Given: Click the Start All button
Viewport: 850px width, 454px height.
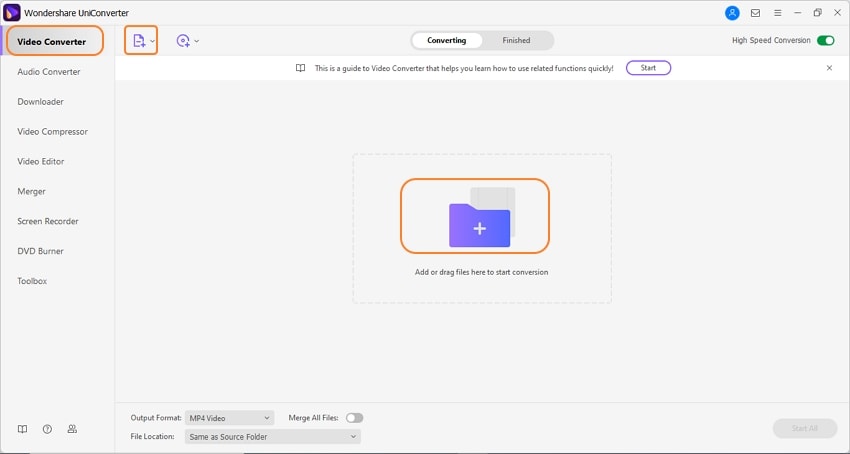Looking at the screenshot, I should coord(804,428).
